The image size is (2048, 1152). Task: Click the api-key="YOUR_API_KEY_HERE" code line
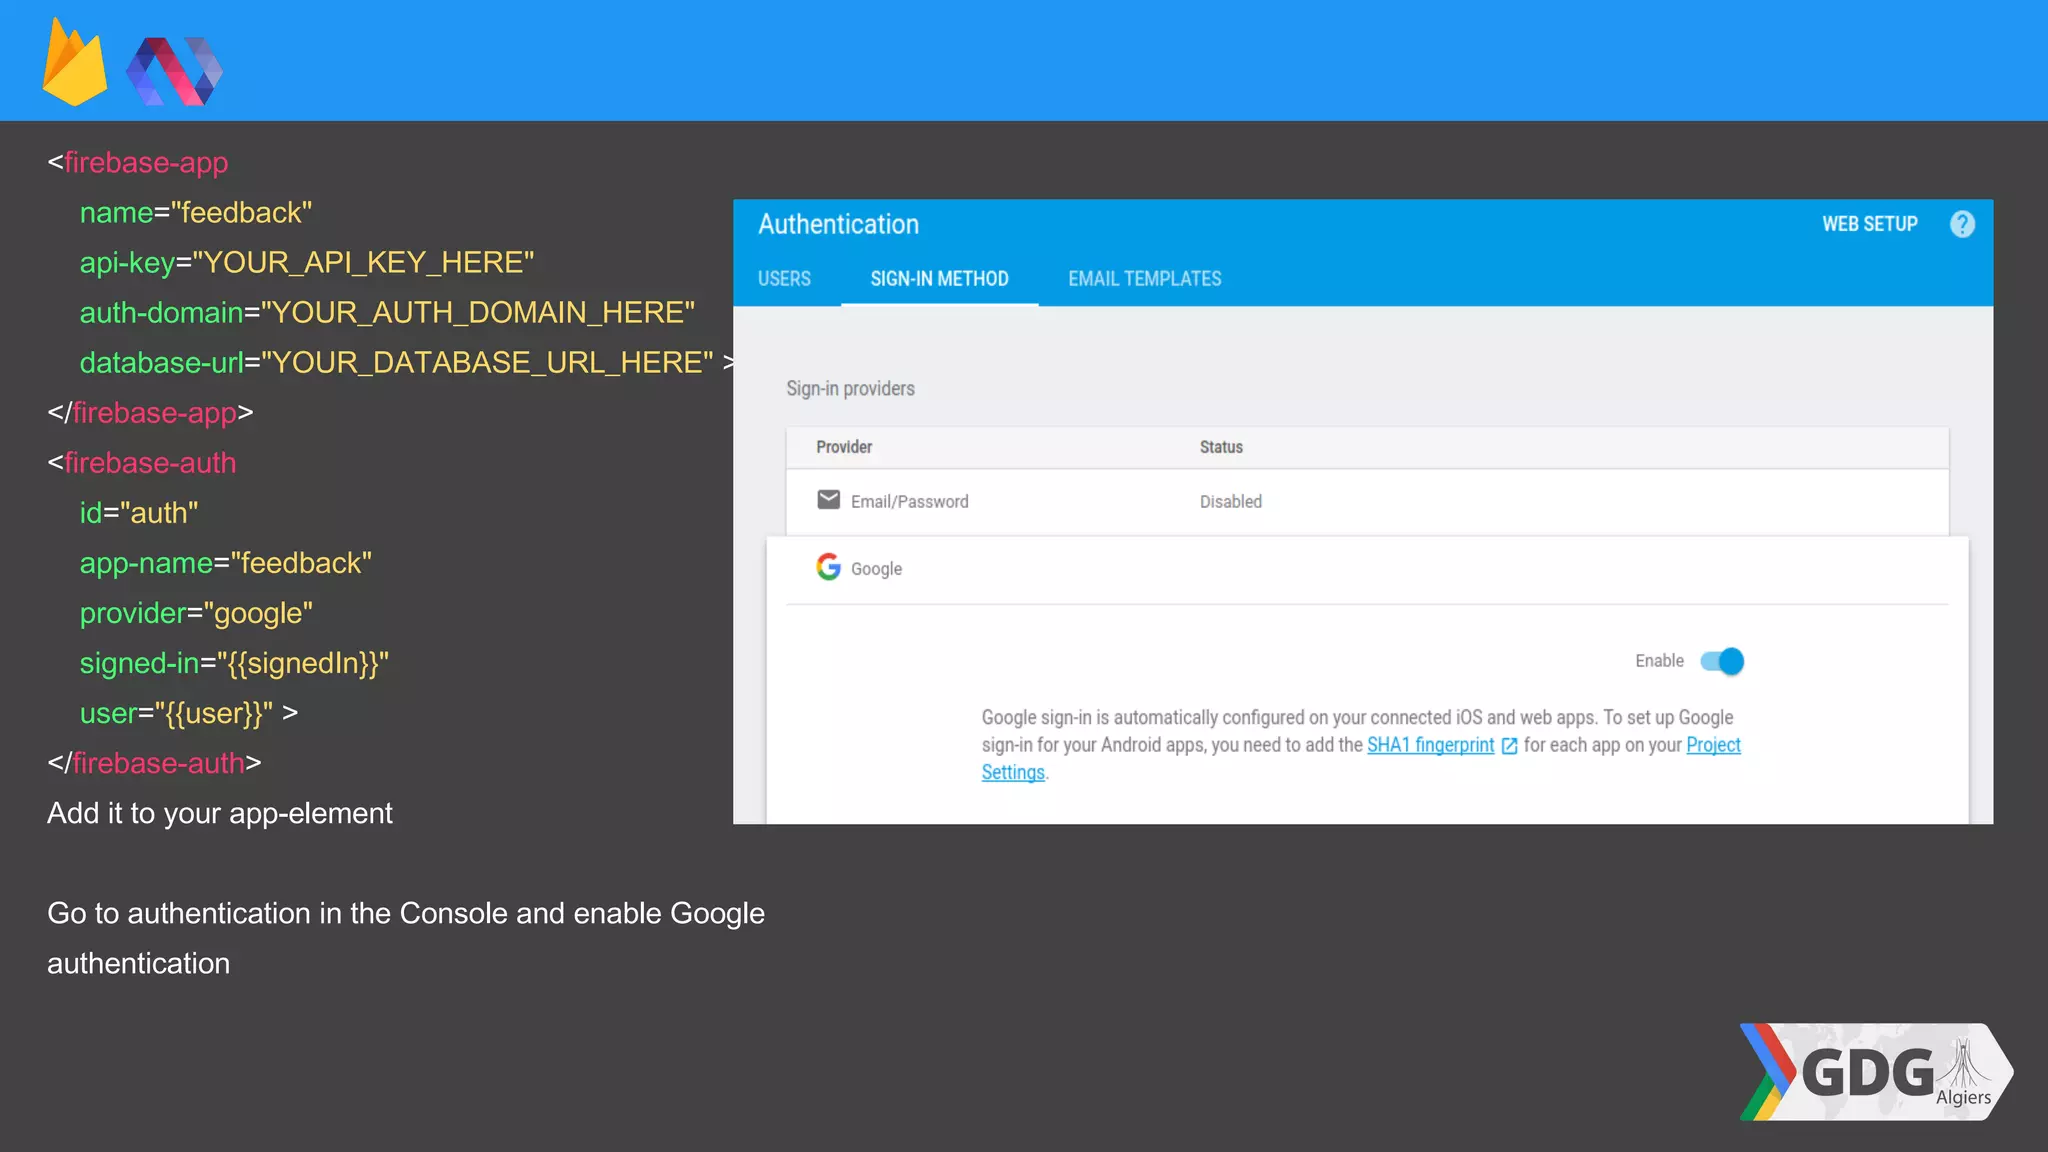coord(307,262)
